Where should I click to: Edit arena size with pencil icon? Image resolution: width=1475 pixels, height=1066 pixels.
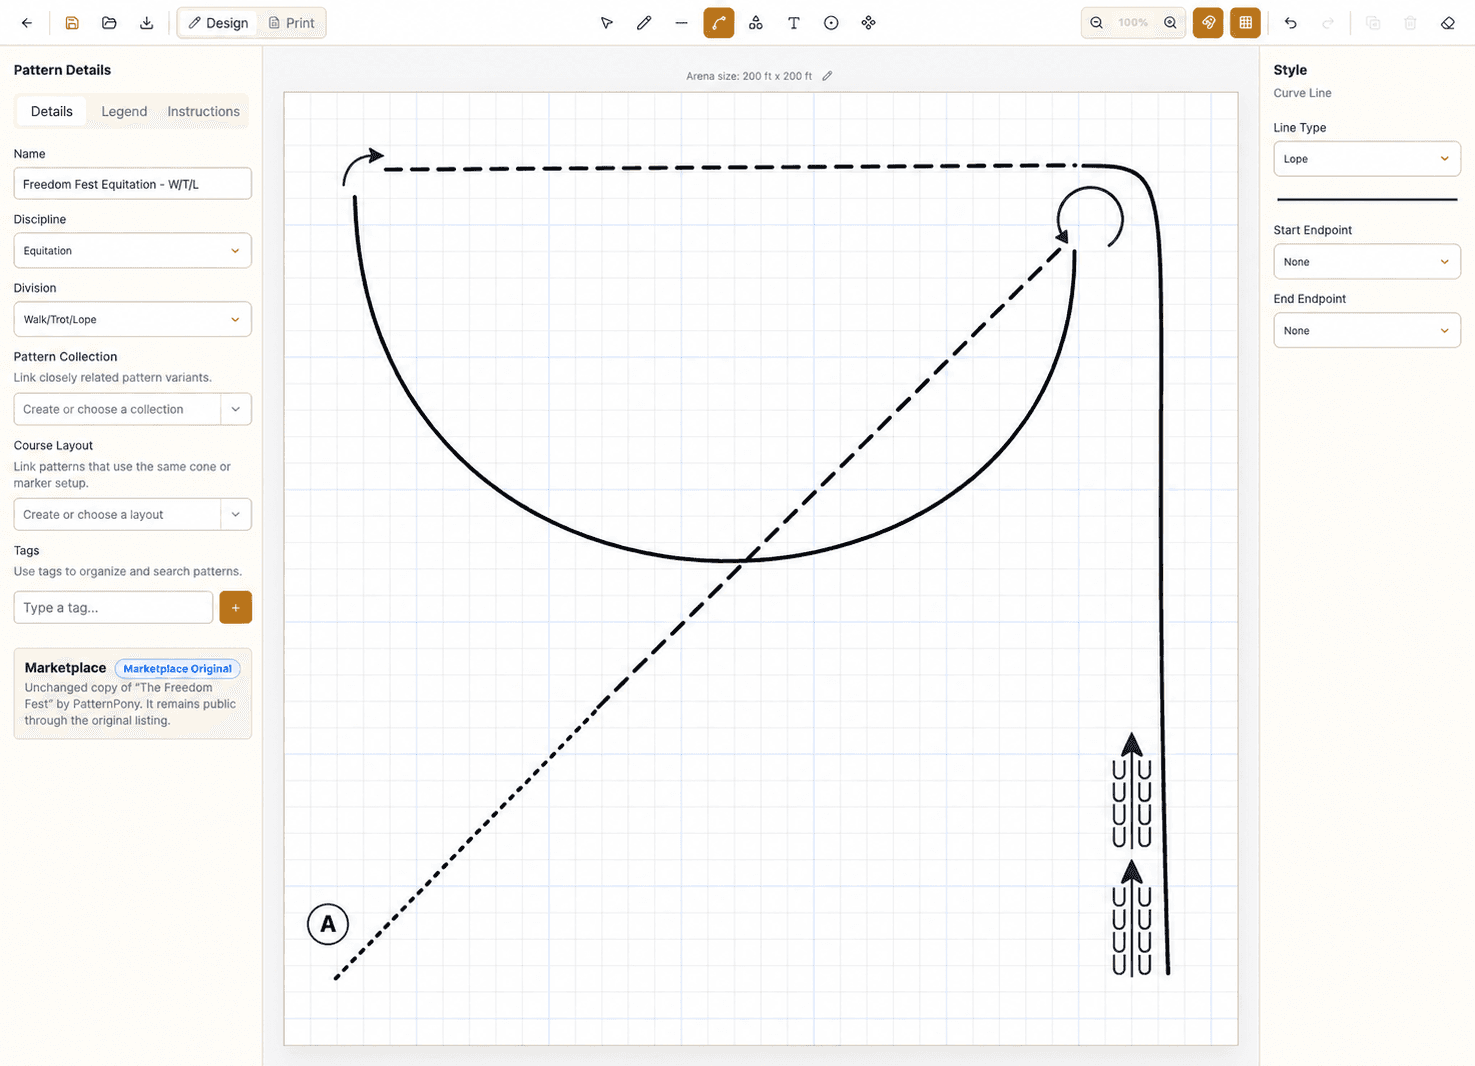tap(827, 76)
